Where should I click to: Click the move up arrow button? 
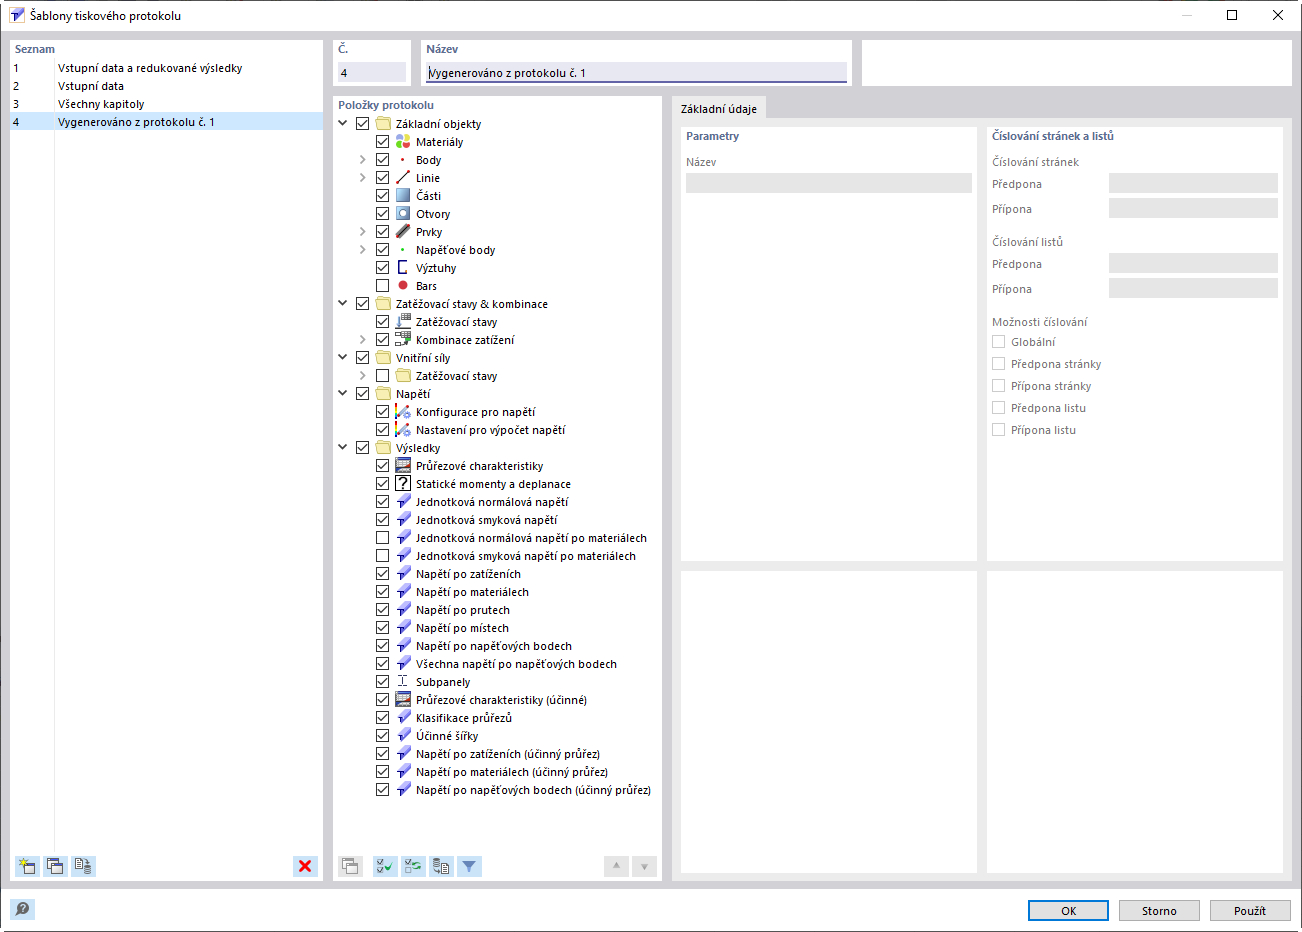tap(616, 866)
